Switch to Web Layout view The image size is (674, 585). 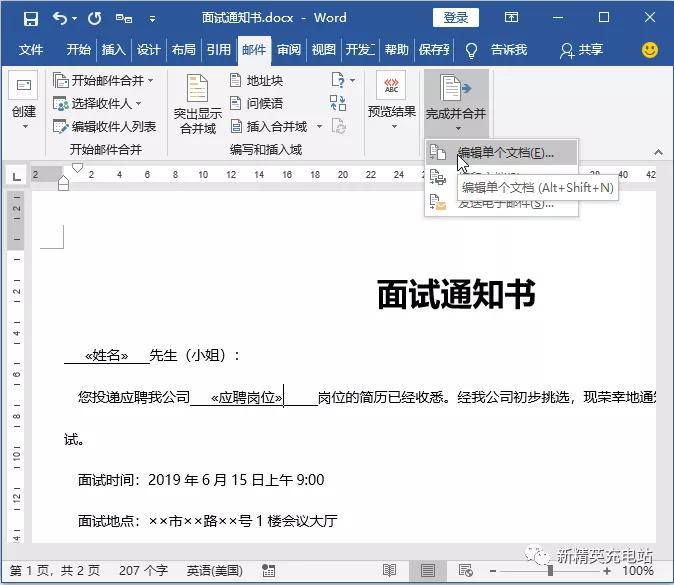(466, 571)
